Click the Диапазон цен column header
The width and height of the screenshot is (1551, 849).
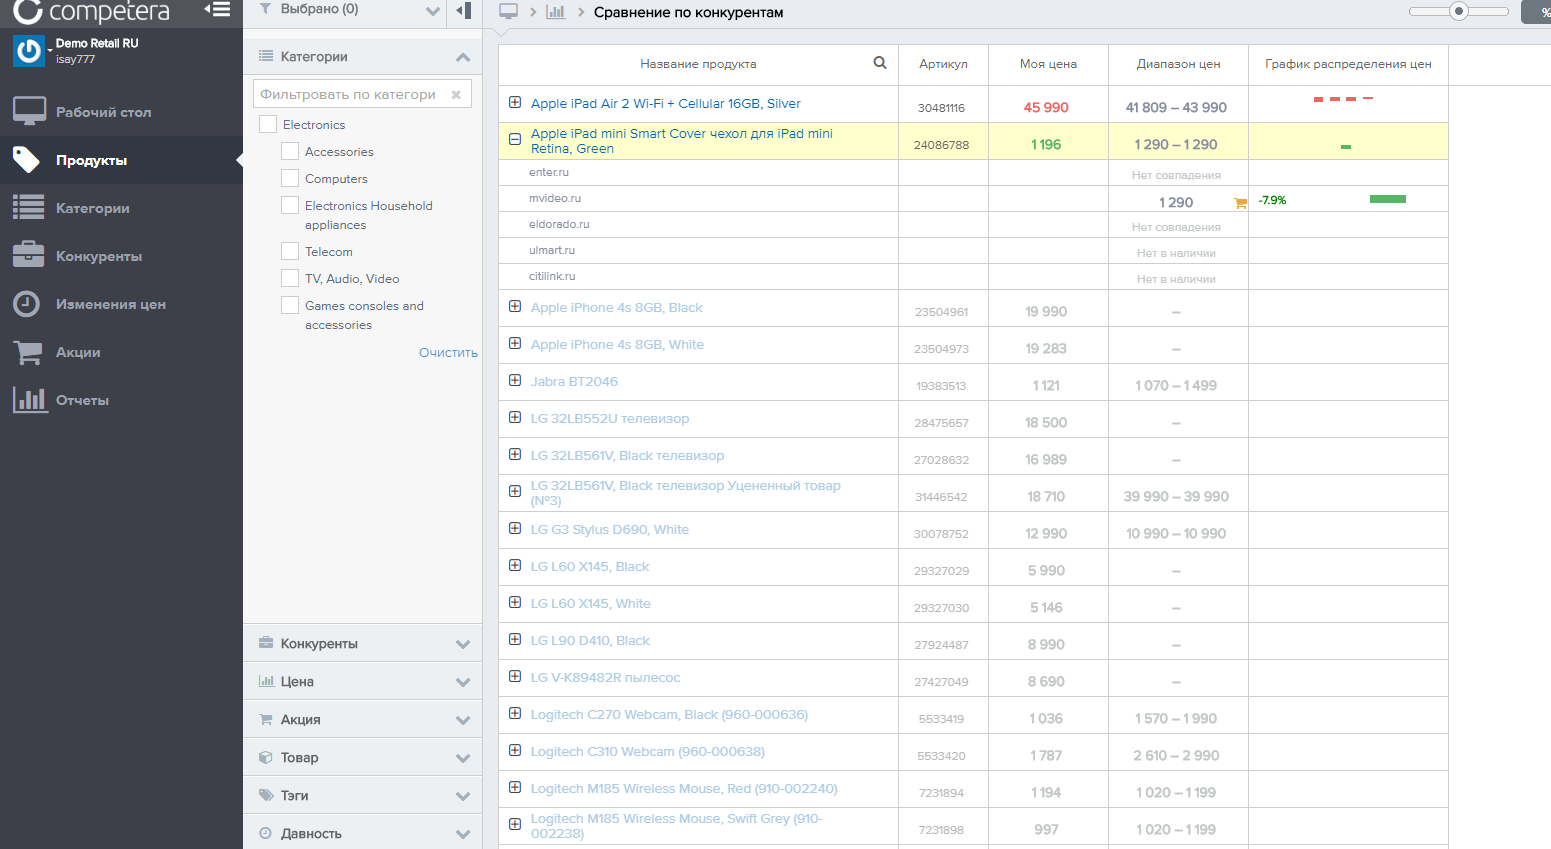pyautogui.click(x=1178, y=64)
